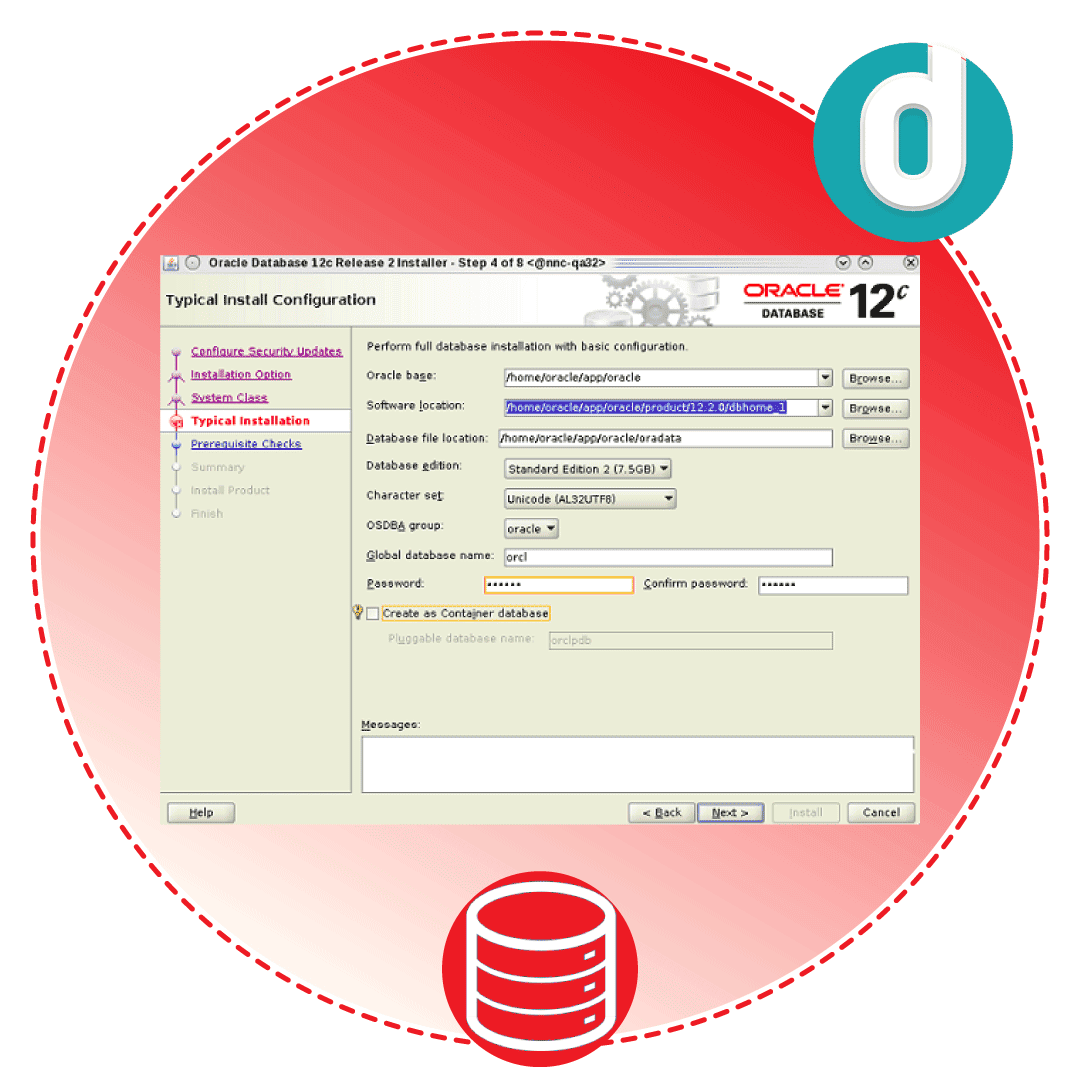
Task: Click the Next button
Action: [730, 813]
